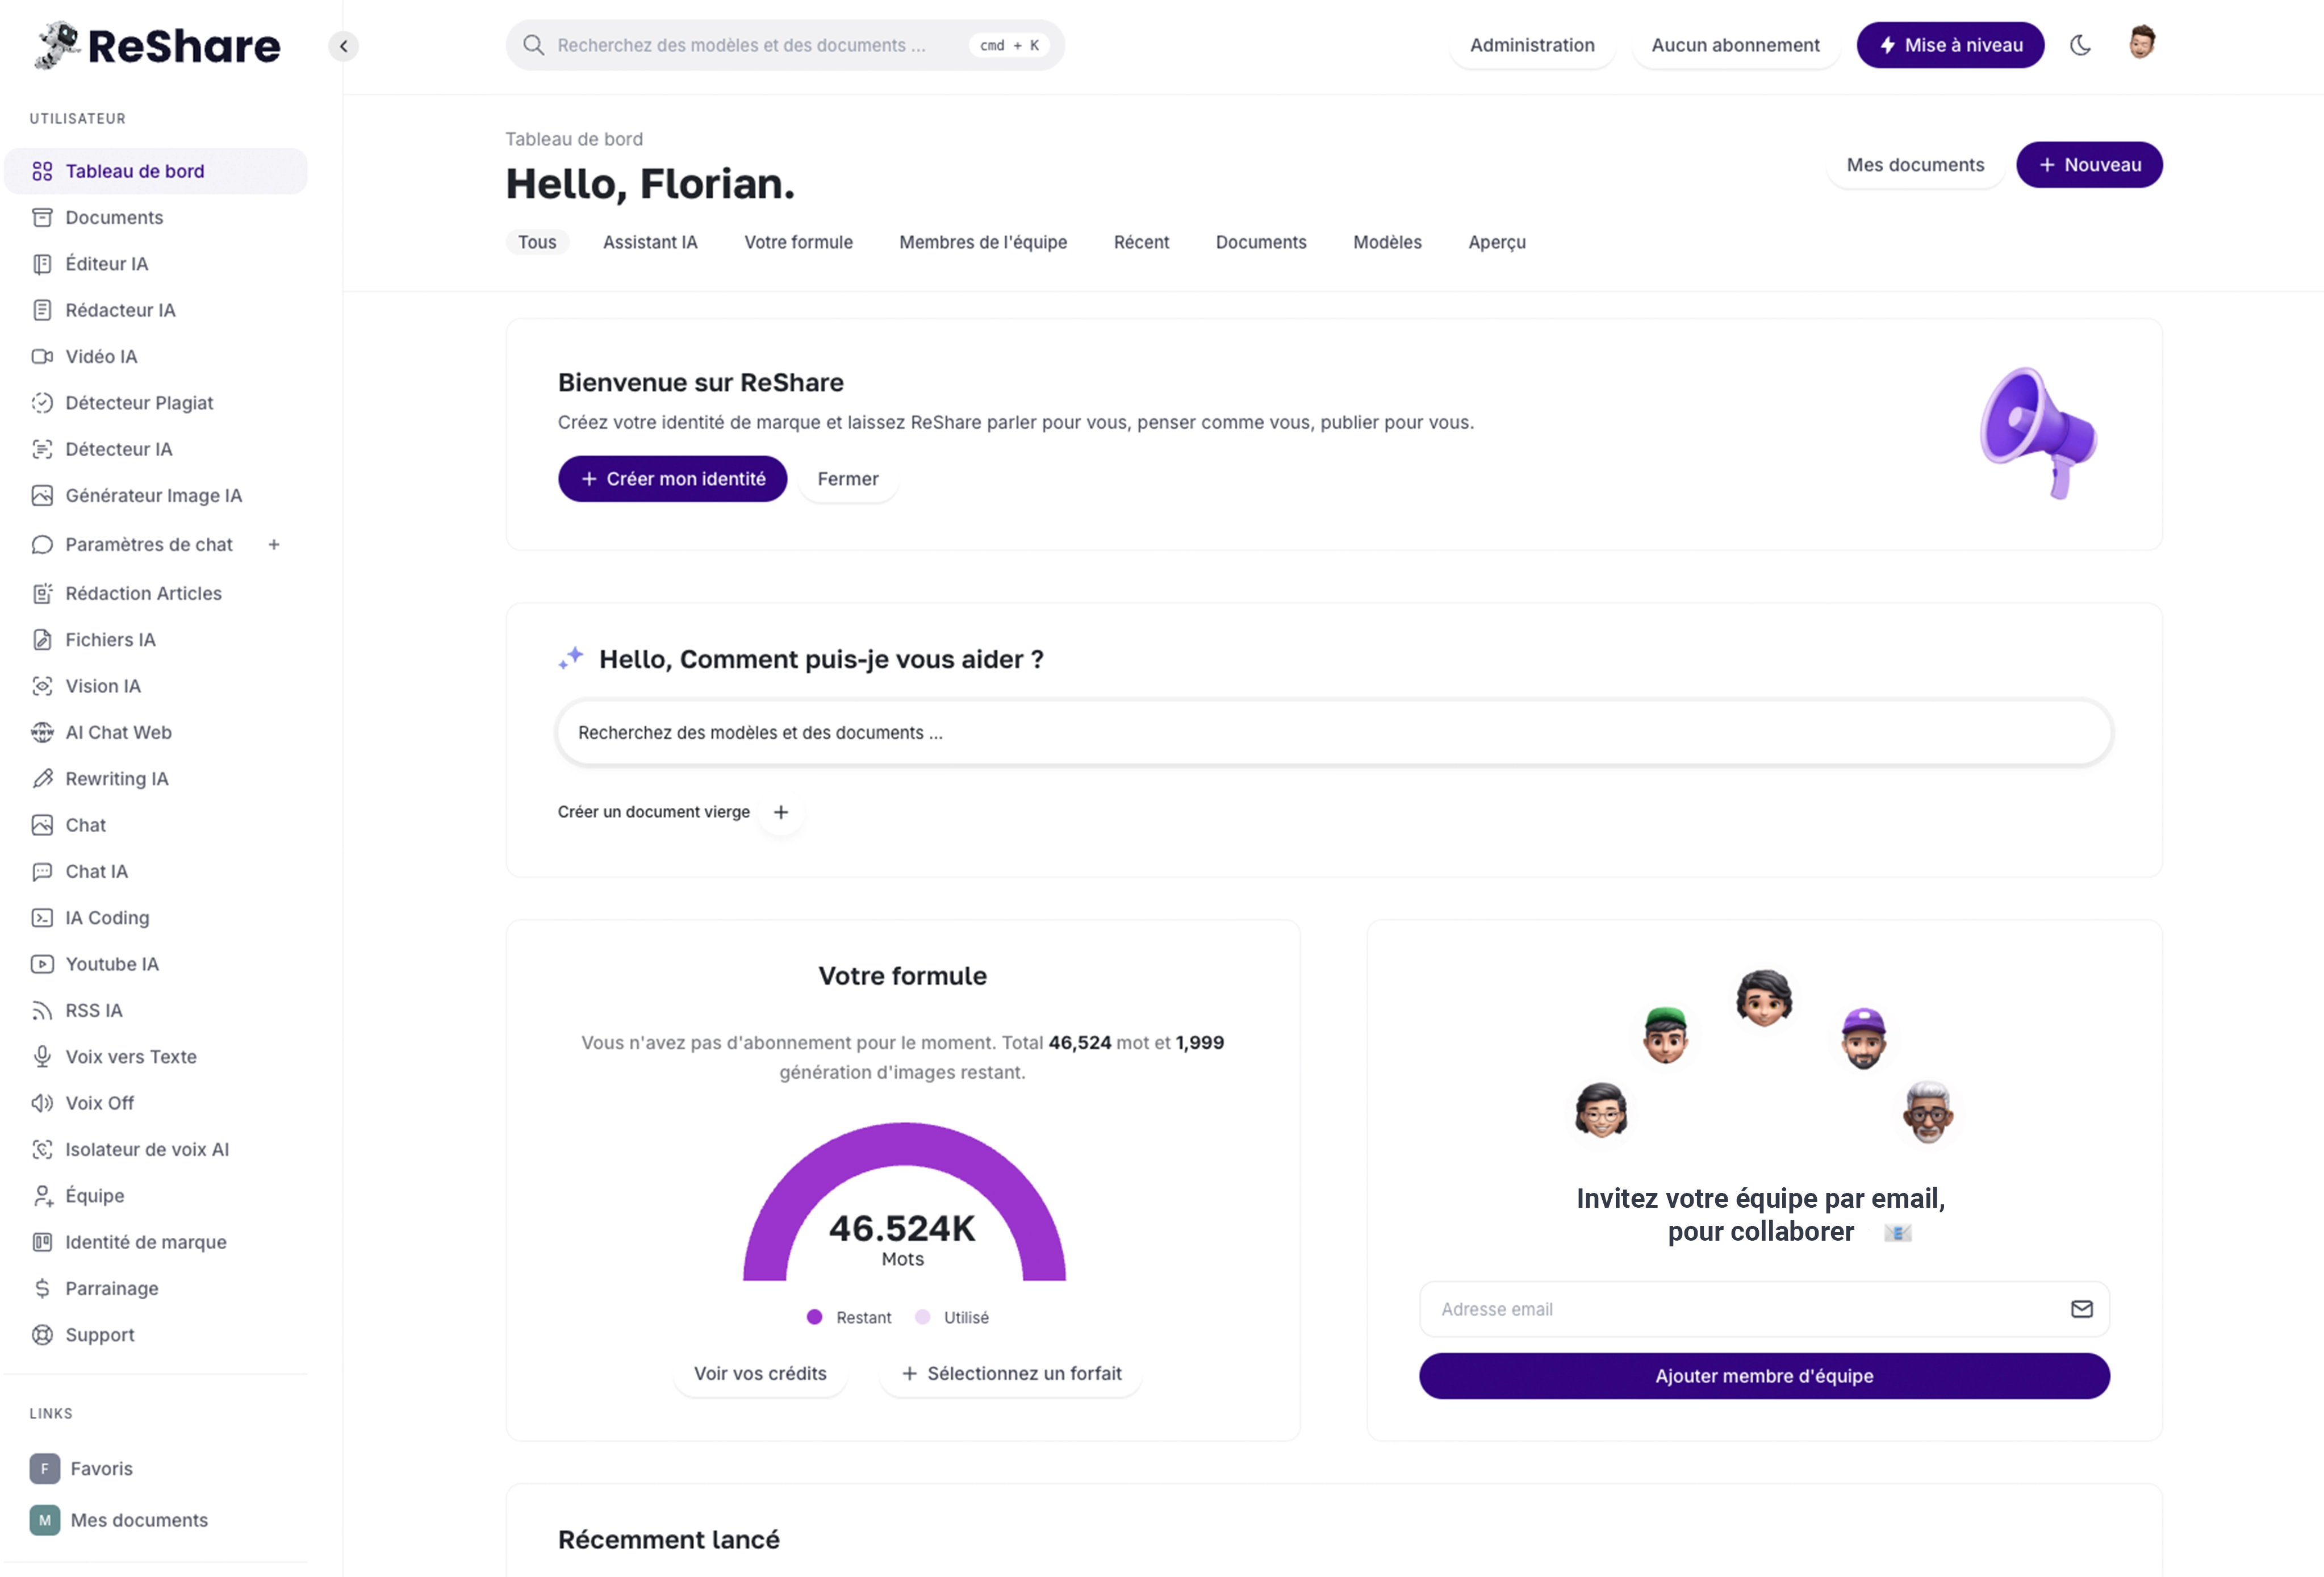Viewport: 2324px width, 1577px height.
Task: Click the Adresse email field
Action: tap(1764, 1309)
